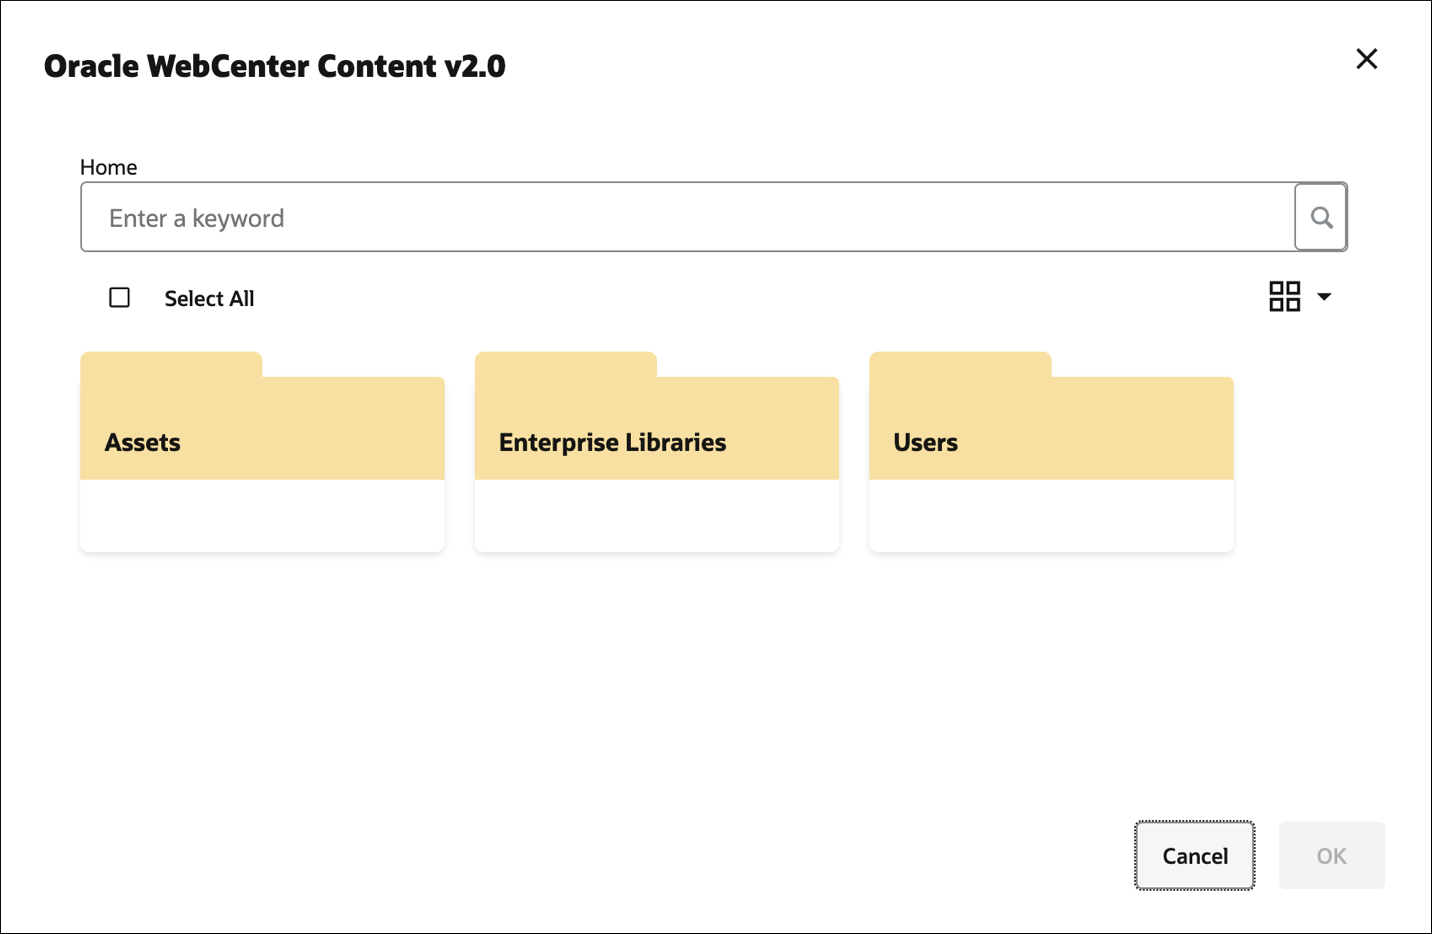Click the Select All label text
The width and height of the screenshot is (1432, 934).
209,299
